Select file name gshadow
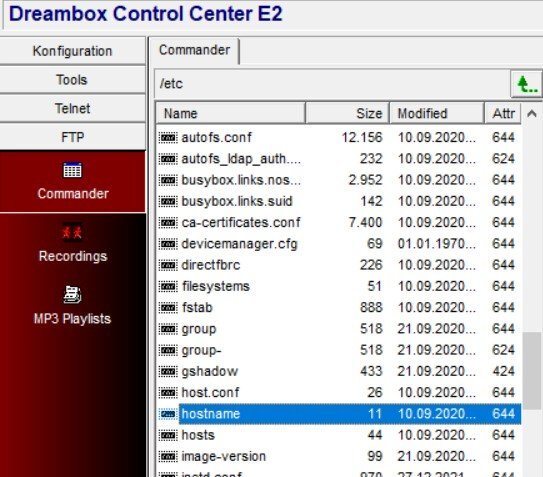Image resolution: width=543 pixels, height=477 pixels. tap(210, 372)
